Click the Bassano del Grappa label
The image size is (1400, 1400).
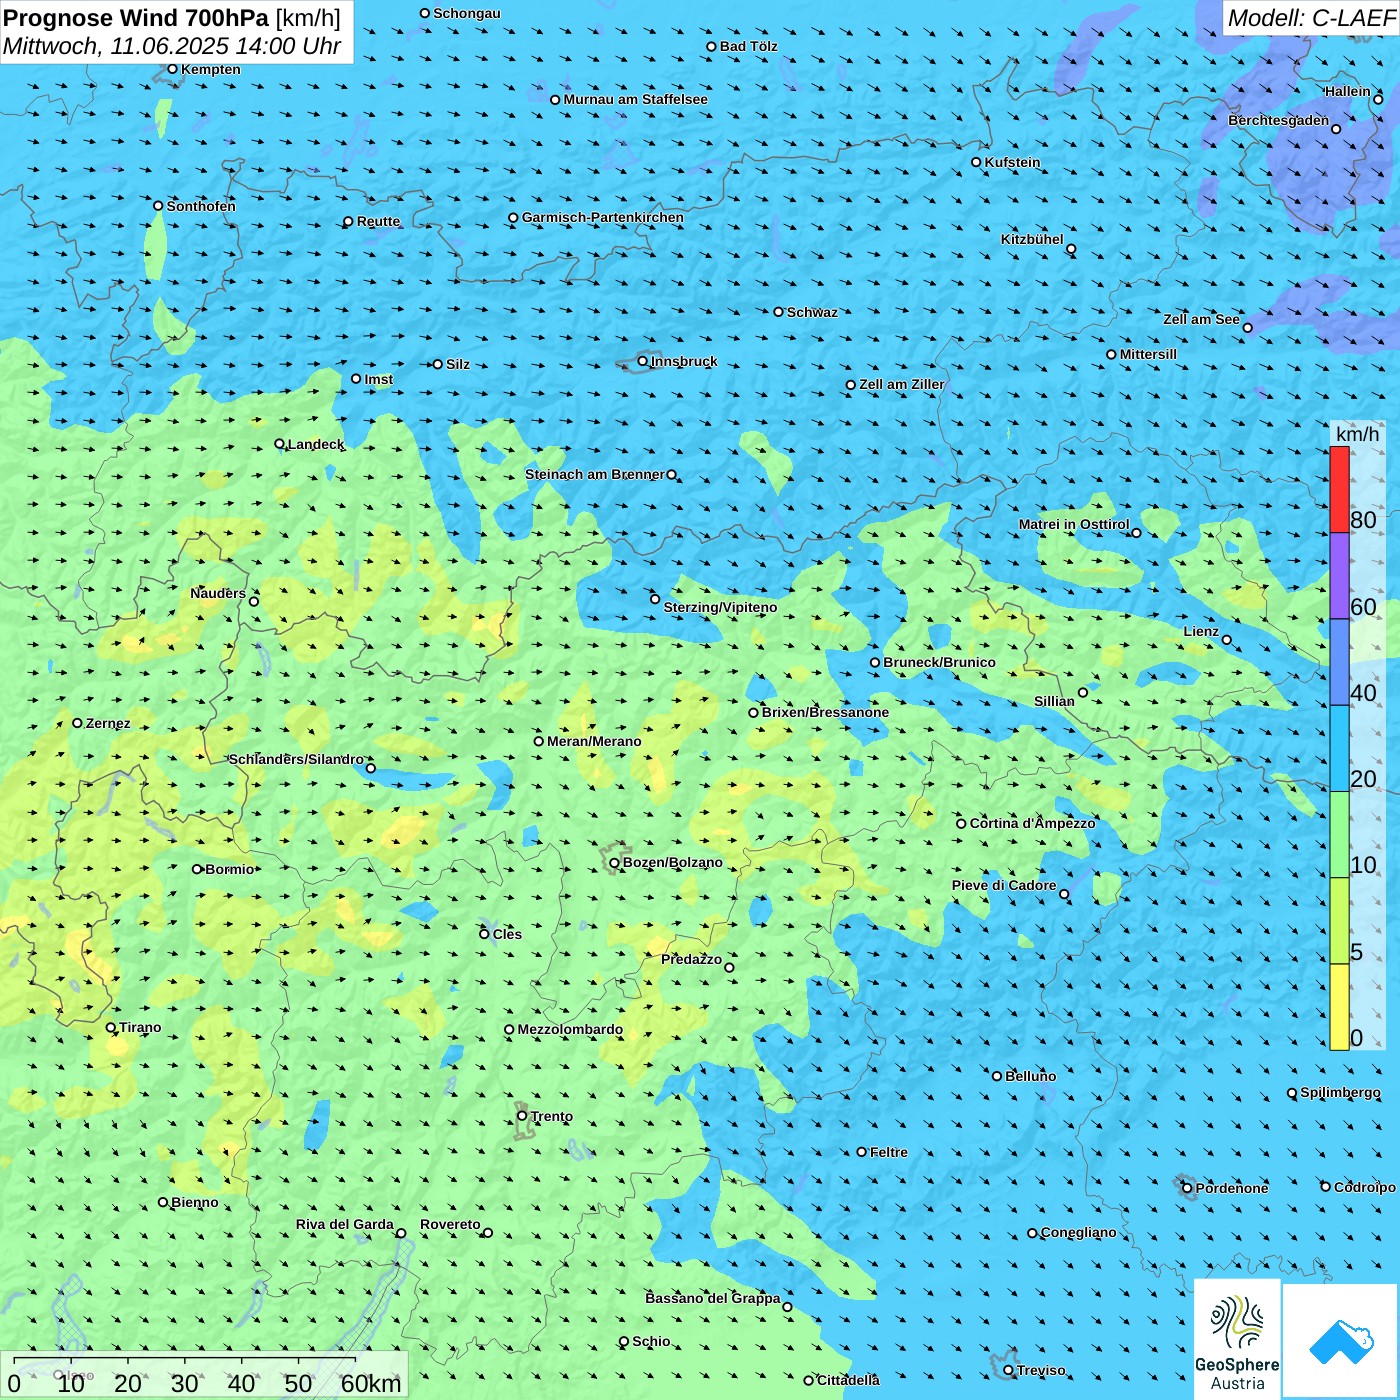[713, 1298]
